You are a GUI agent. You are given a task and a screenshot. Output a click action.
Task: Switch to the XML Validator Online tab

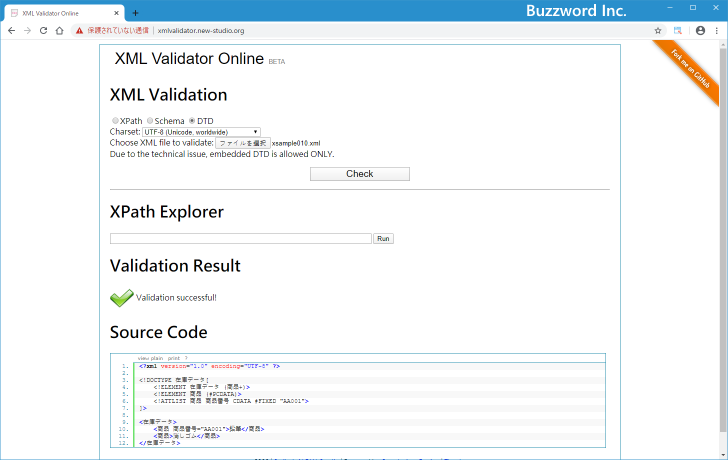[x=60, y=12]
